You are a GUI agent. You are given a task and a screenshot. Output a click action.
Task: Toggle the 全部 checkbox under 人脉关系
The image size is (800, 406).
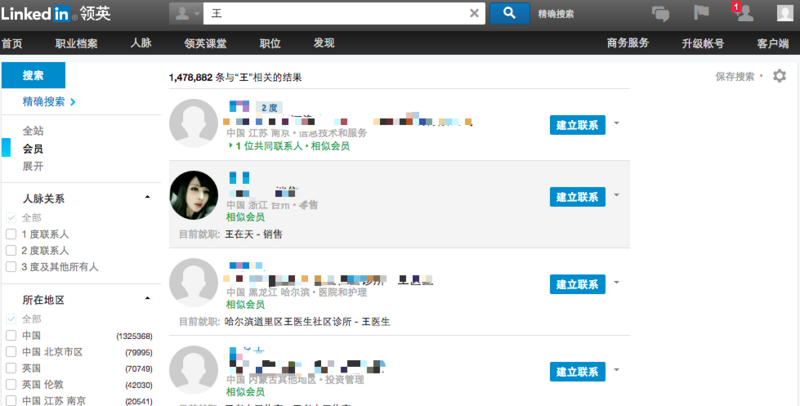pyautogui.click(x=11, y=218)
